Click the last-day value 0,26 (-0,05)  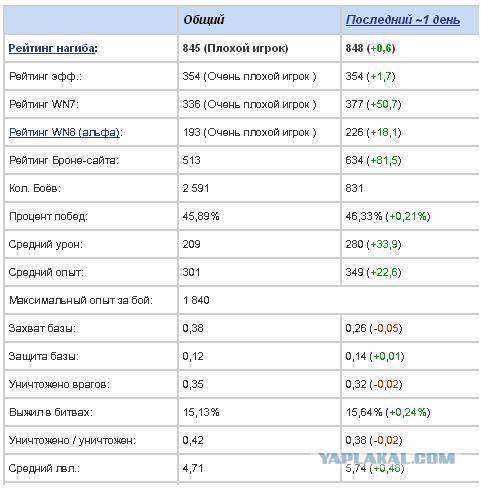pos(374,328)
